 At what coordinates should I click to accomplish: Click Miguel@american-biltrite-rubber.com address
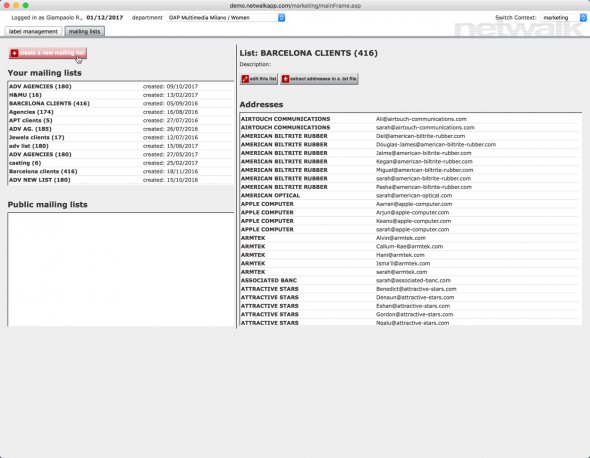[x=424, y=170]
